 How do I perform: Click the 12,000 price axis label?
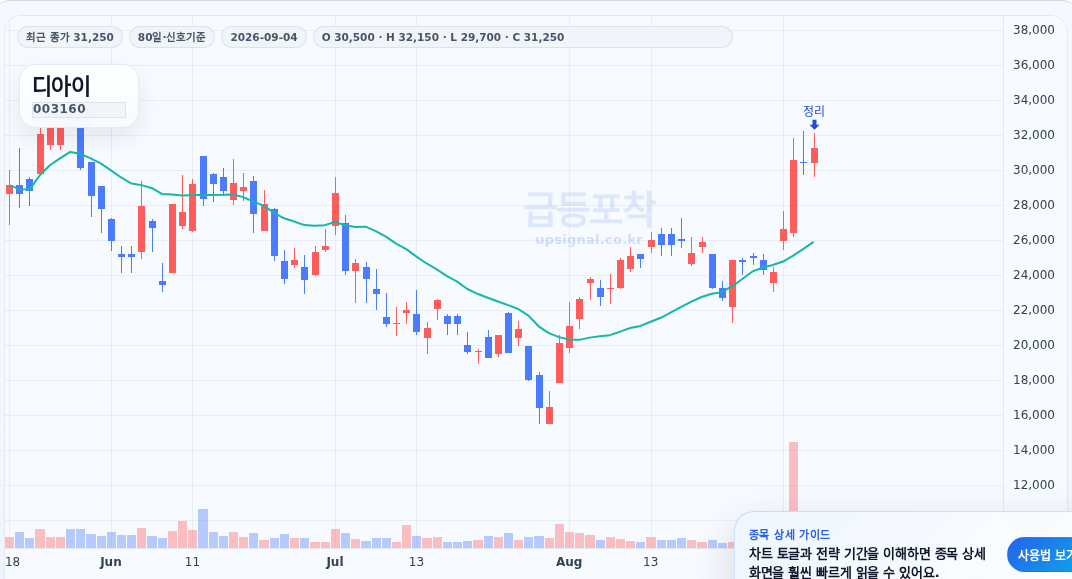point(1034,485)
